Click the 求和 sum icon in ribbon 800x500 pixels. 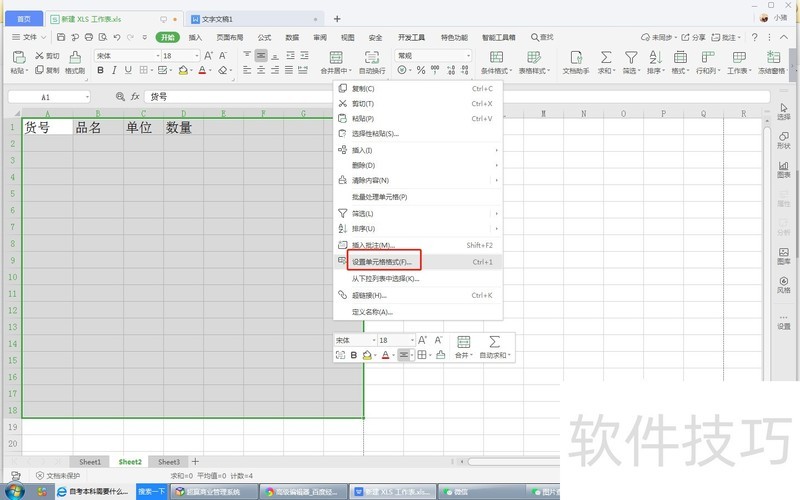pyautogui.click(x=604, y=57)
